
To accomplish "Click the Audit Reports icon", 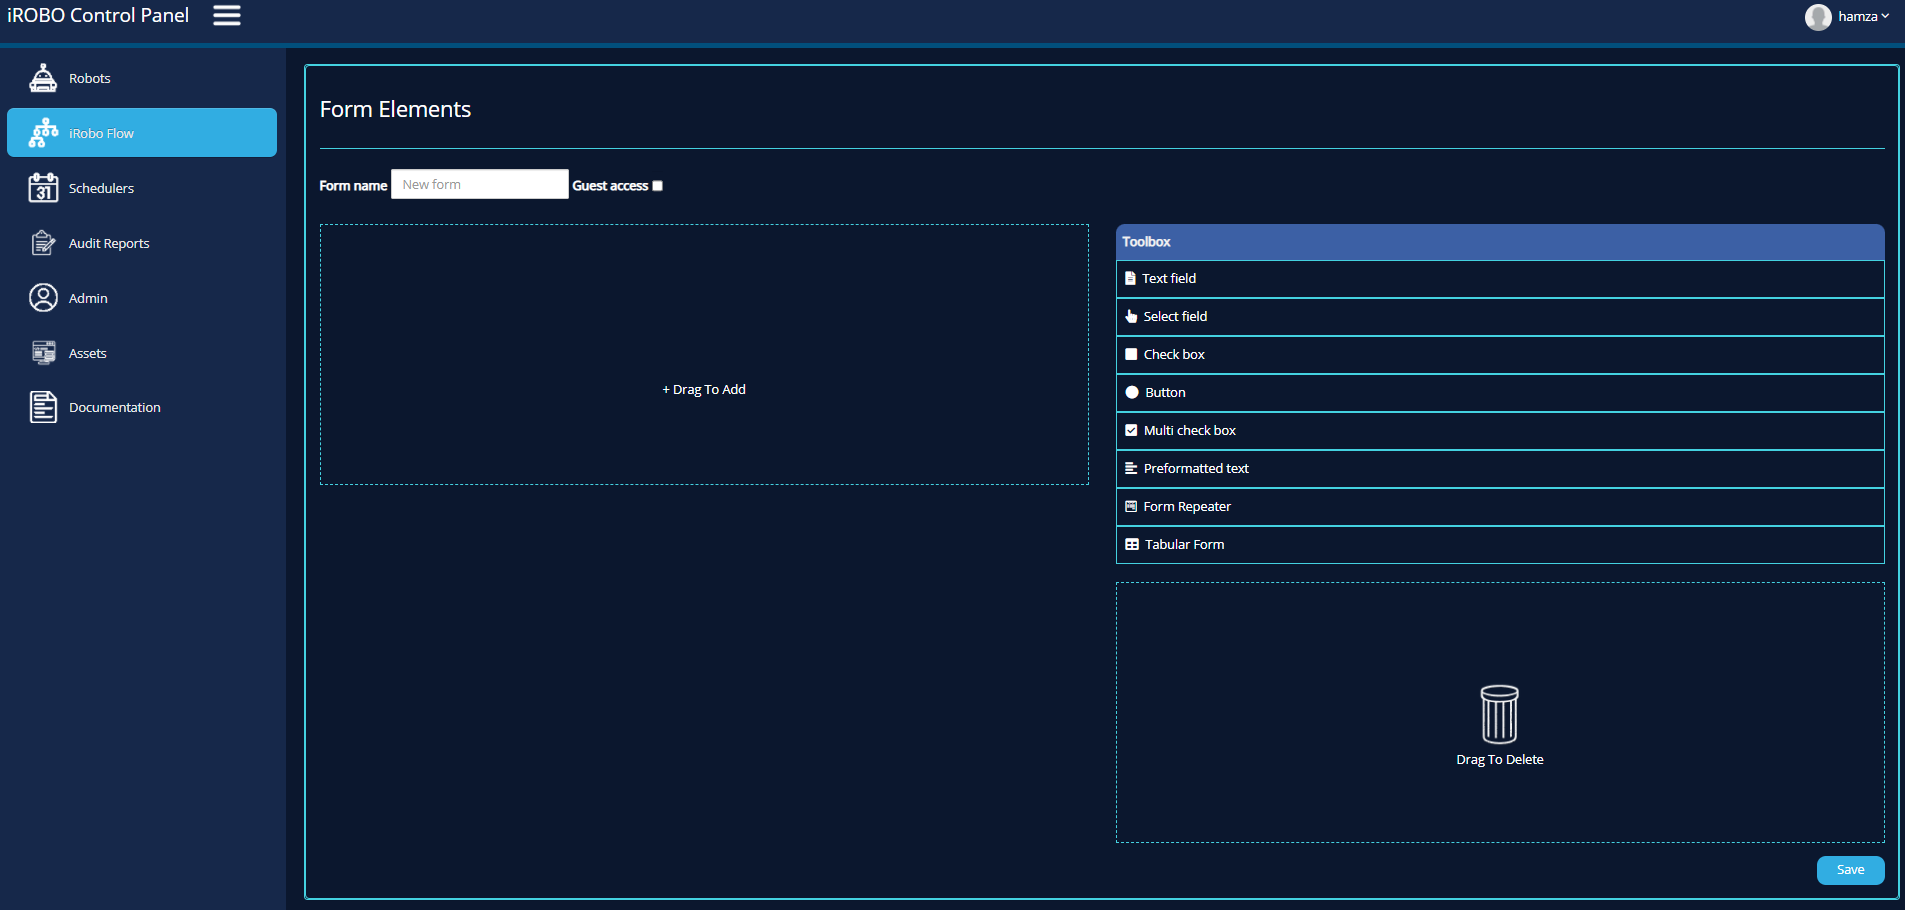I will [x=43, y=243].
